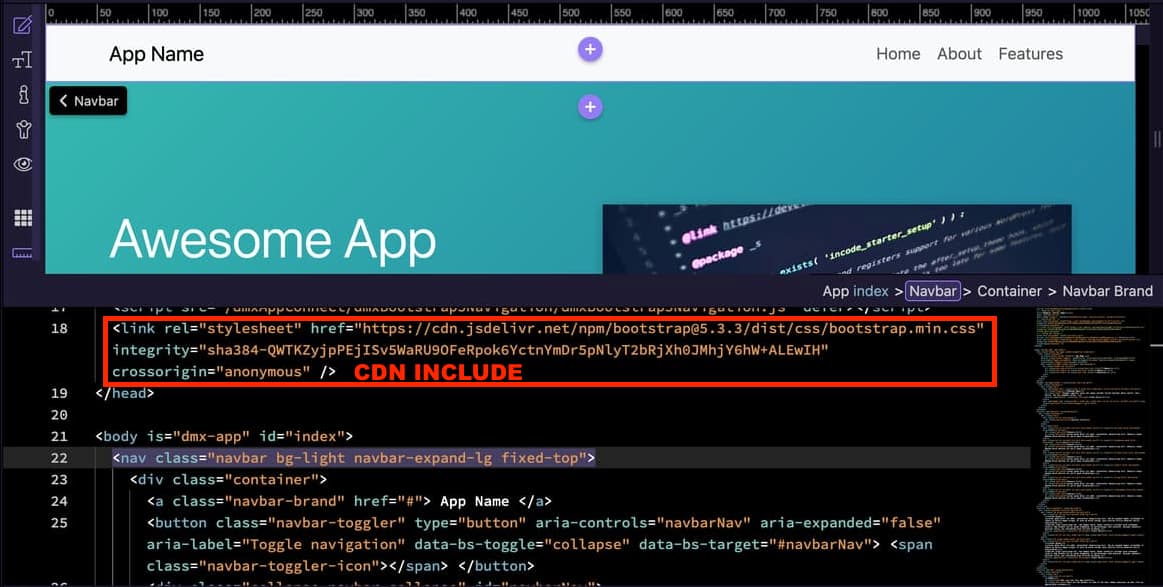Click the plus button inside the navbar
The width and height of the screenshot is (1163, 587).
[590, 50]
